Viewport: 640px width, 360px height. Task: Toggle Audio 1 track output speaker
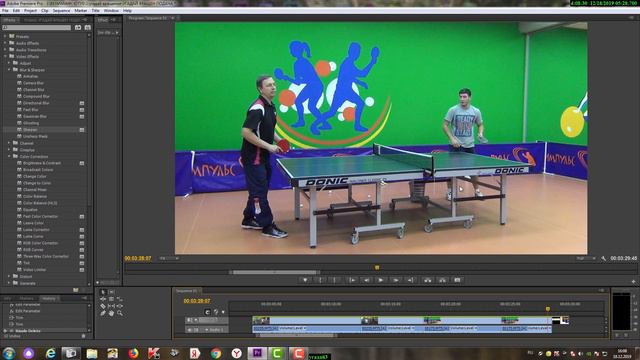pyautogui.click(x=190, y=329)
